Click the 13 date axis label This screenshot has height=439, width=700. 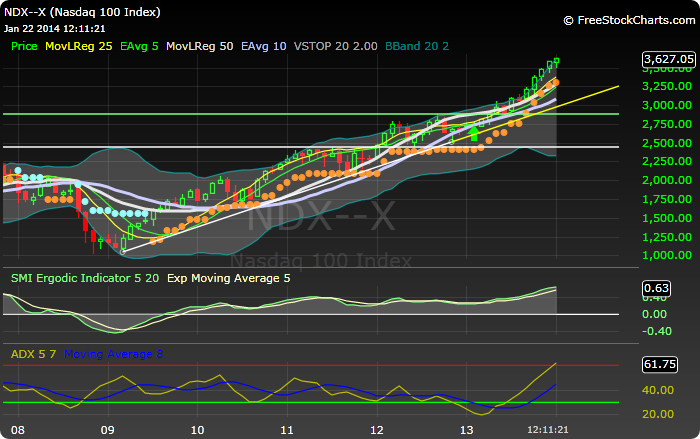pos(467,430)
